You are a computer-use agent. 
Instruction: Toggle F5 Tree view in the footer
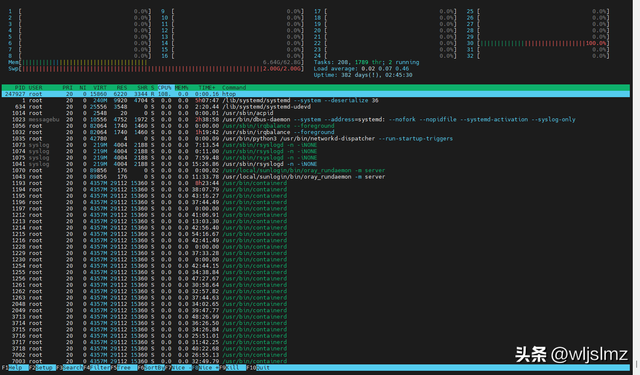(x=124, y=368)
